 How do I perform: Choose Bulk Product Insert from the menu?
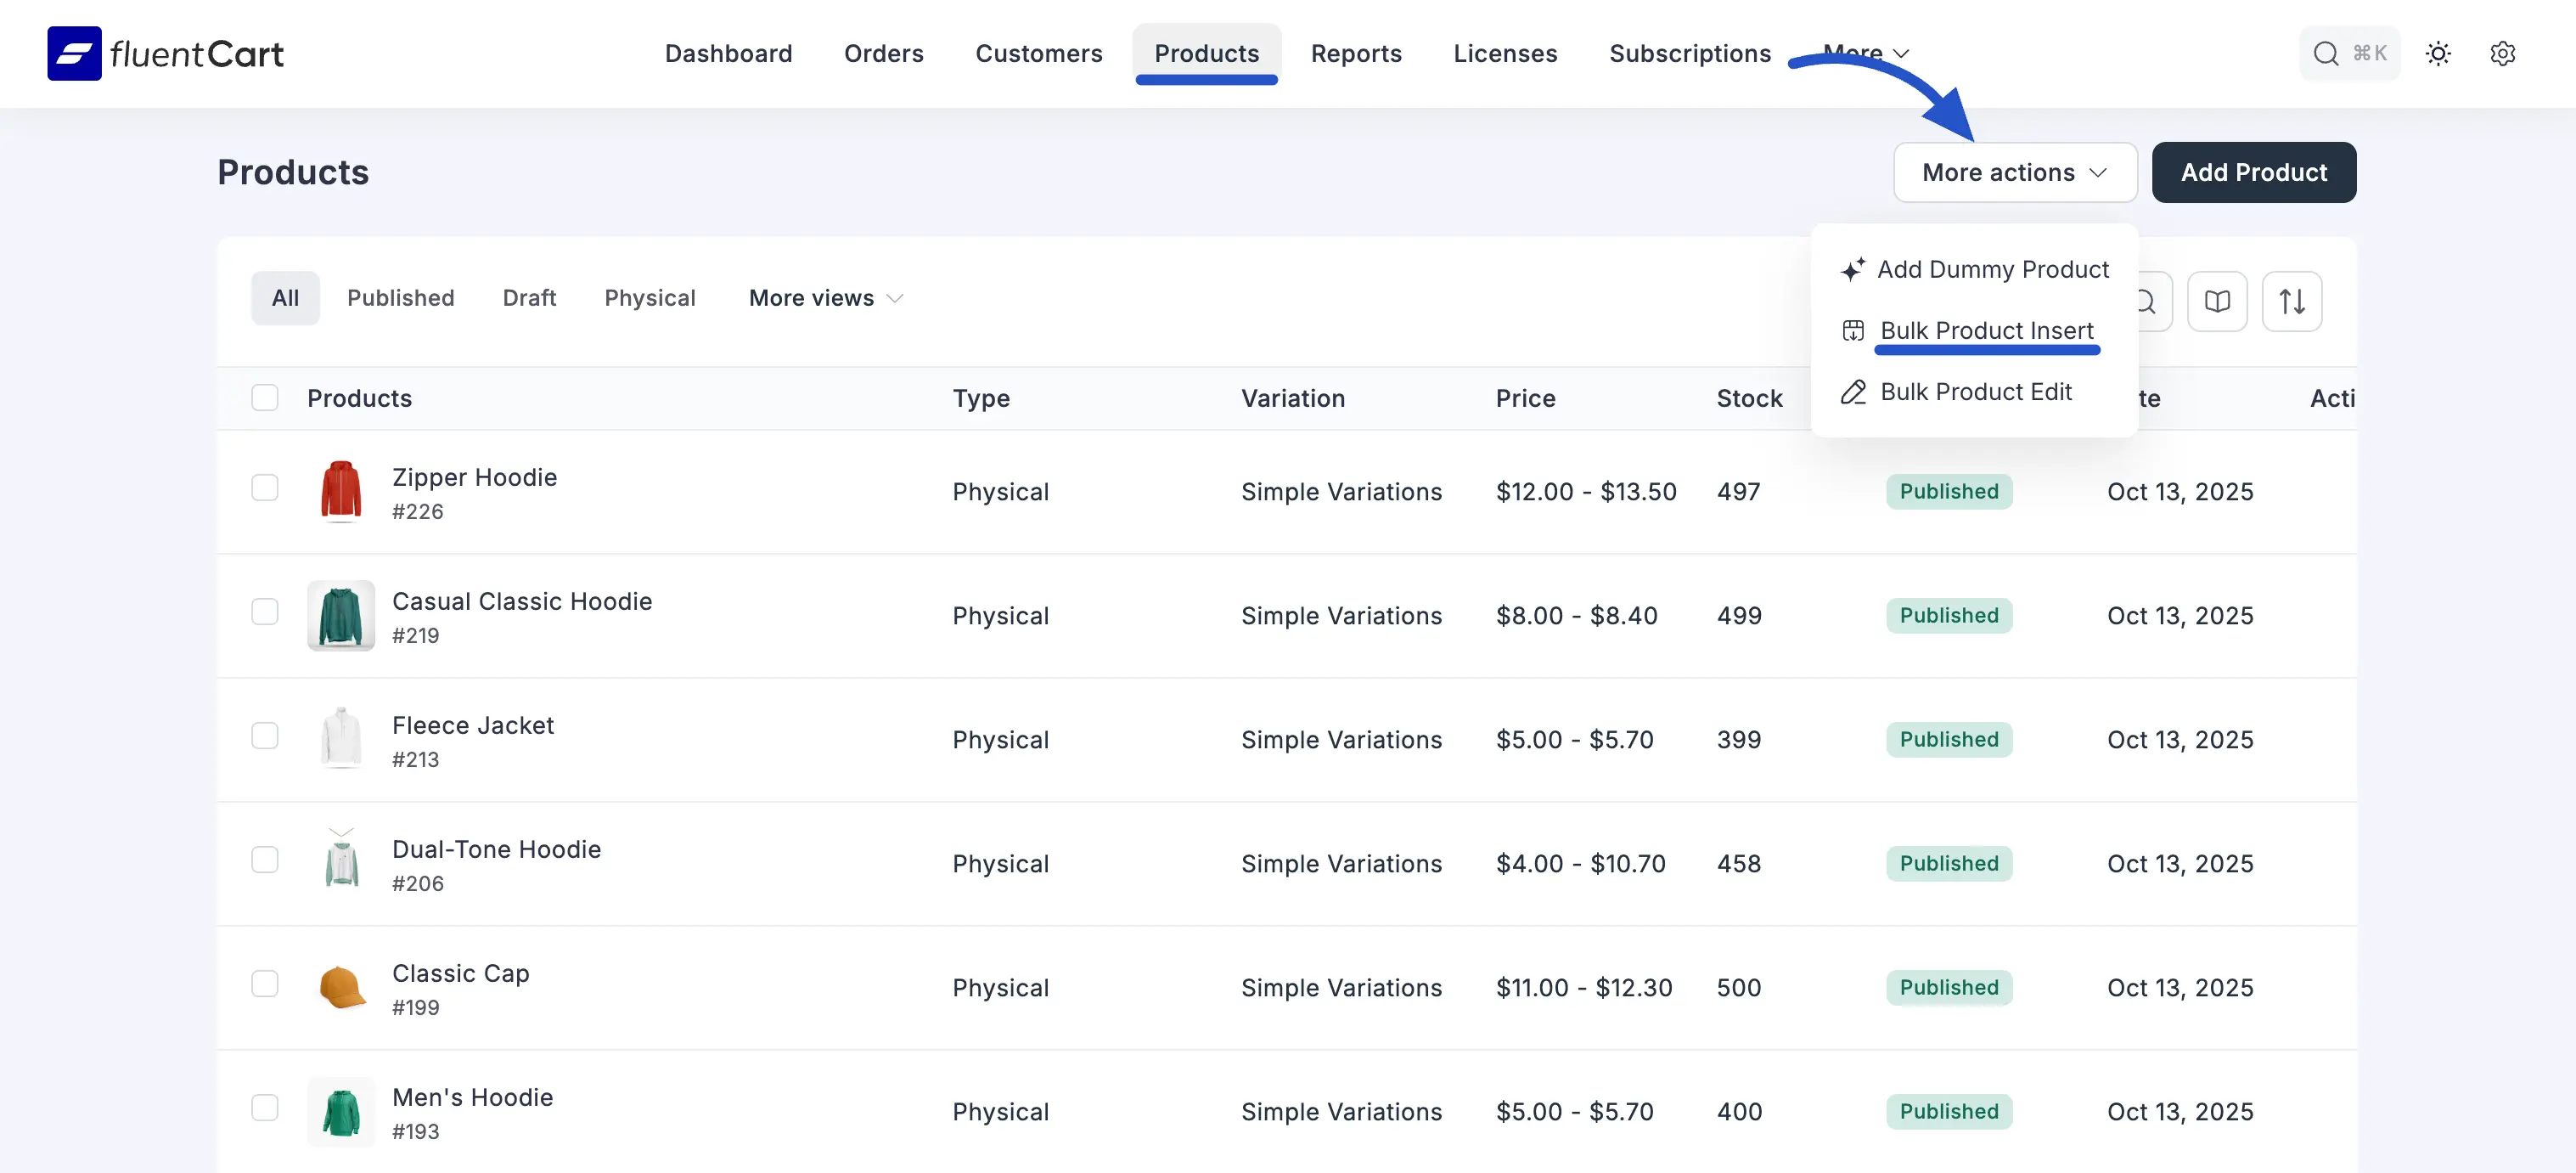(x=1985, y=331)
